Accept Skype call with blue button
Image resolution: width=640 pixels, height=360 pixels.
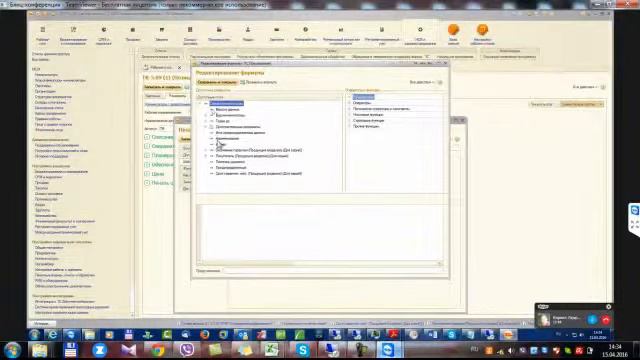[592, 320]
